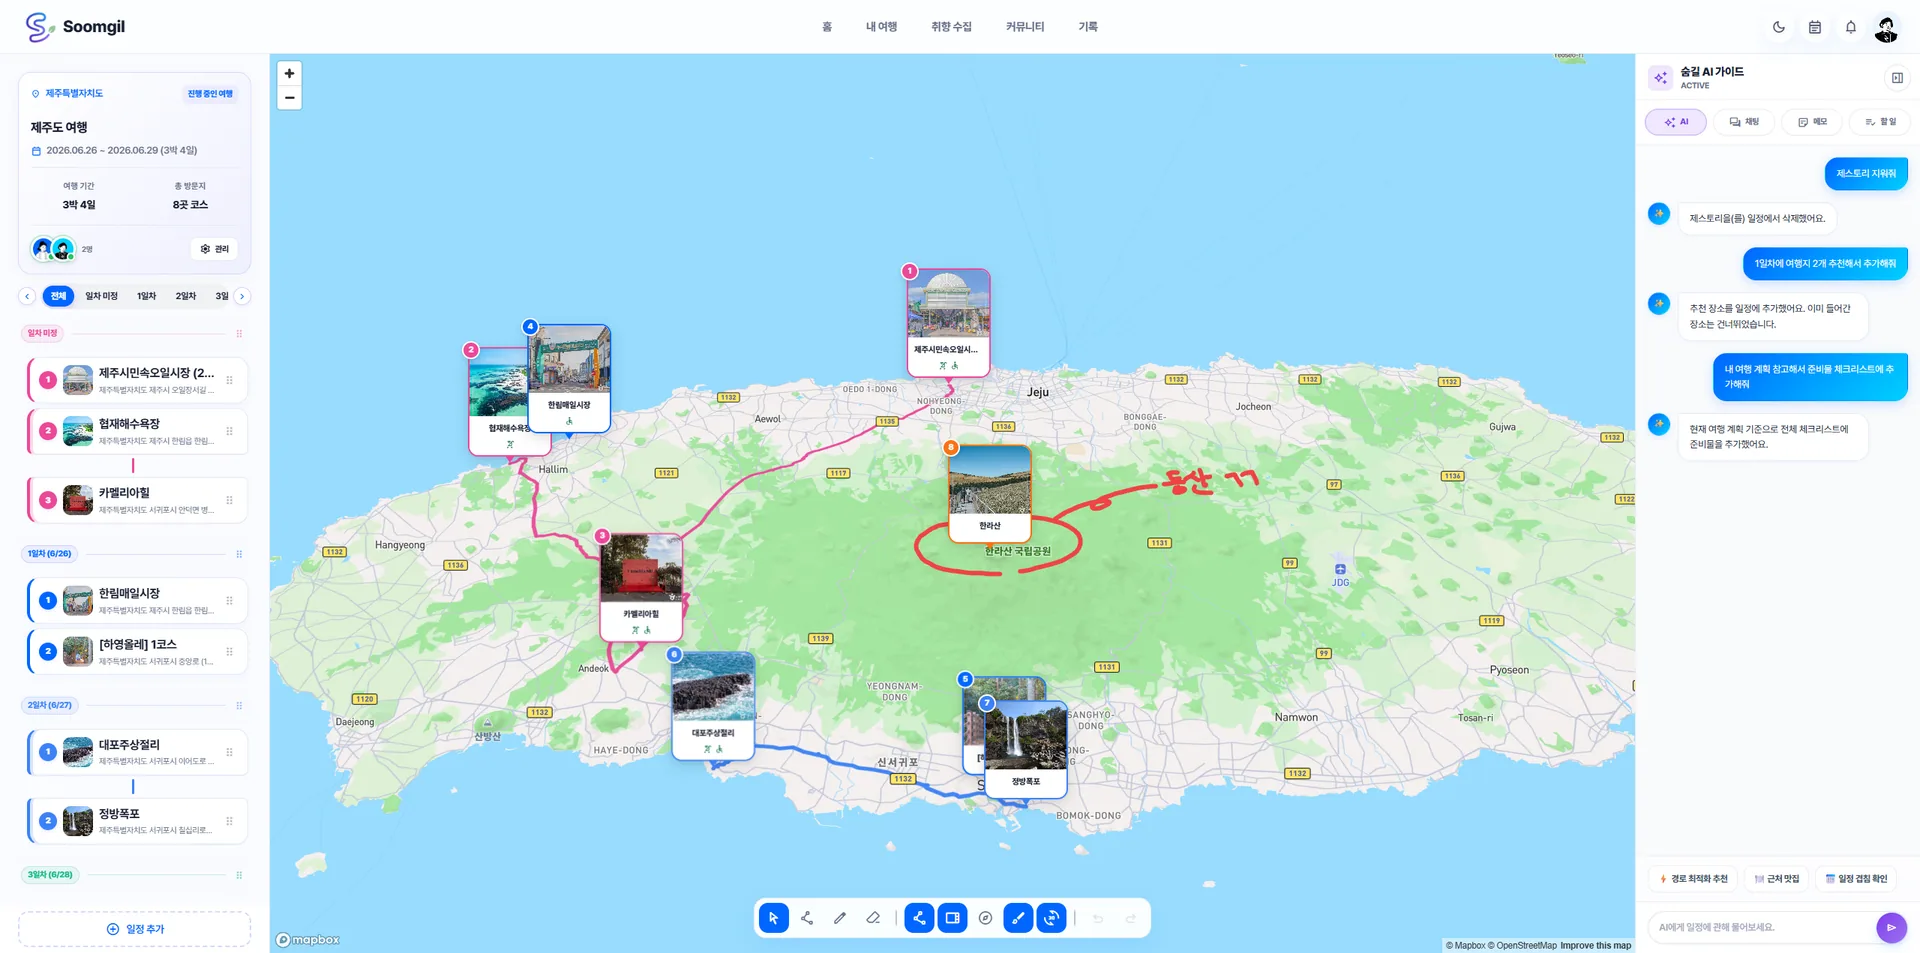Click the 경로 최적화 추천 suggestion

point(1693,879)
